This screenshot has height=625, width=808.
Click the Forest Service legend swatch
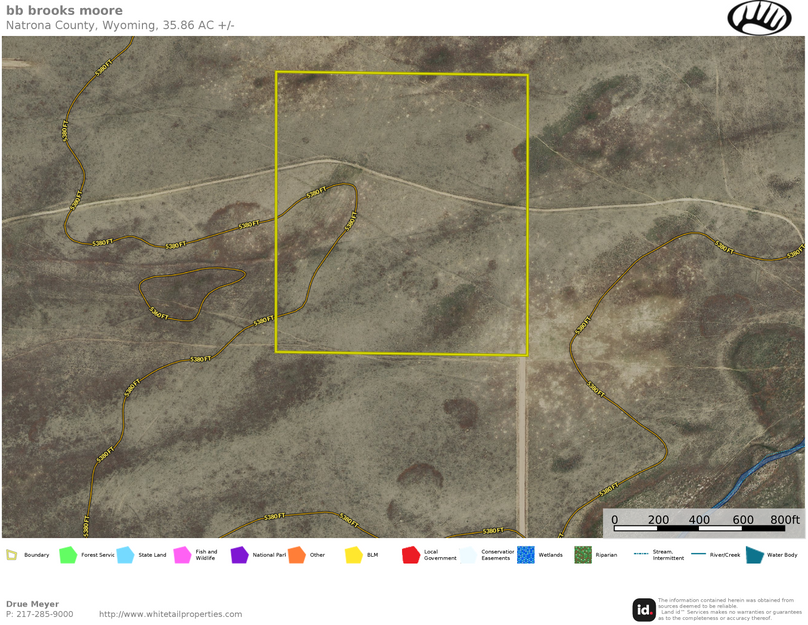click(x=65, y=554)
